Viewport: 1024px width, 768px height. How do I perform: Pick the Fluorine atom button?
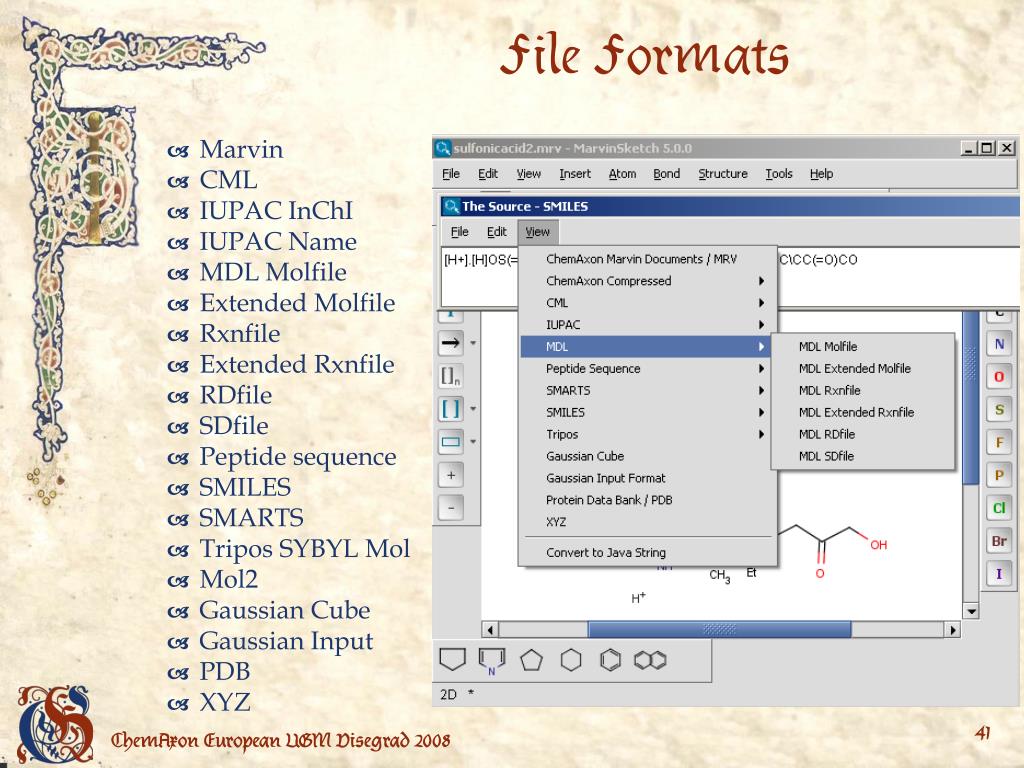pyautogui.click(x=999, y=442)
